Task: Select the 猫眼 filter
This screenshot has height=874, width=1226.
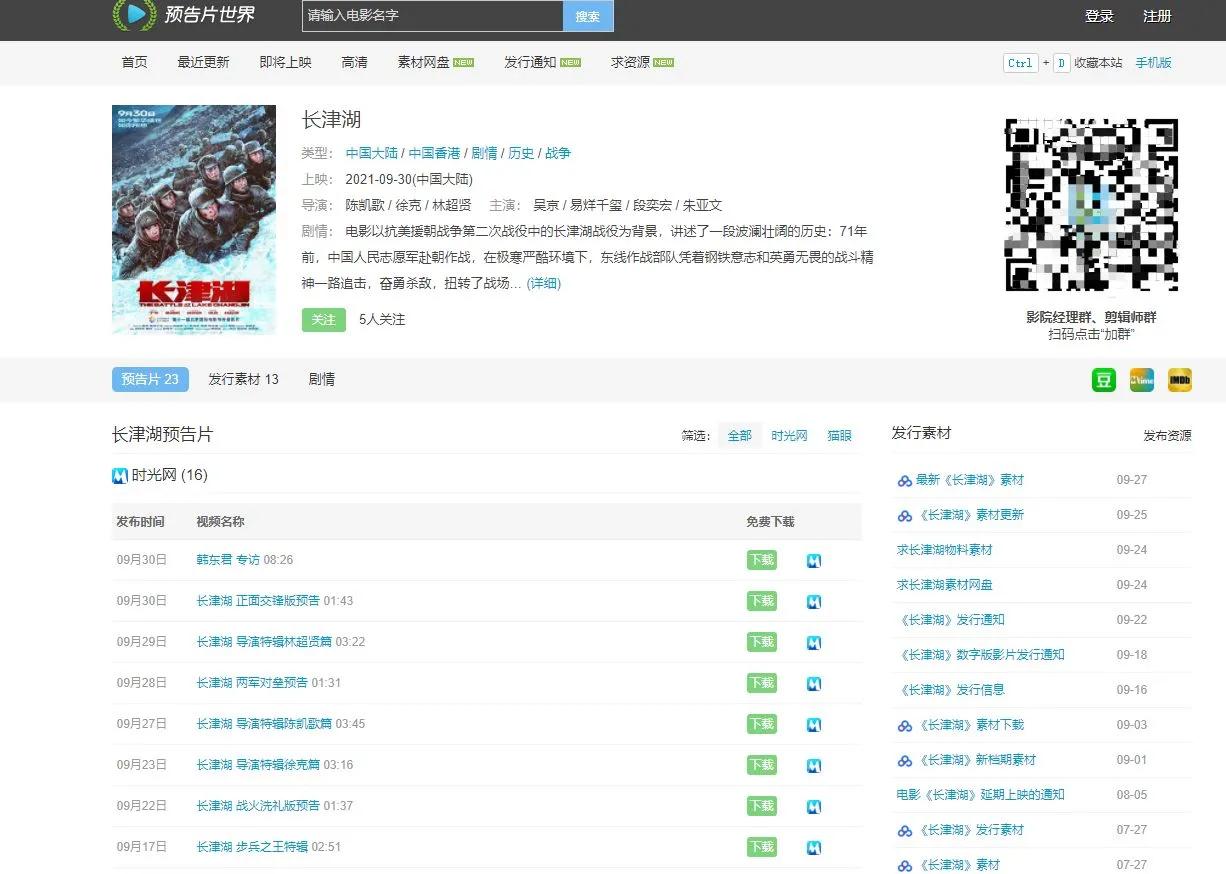Action: pyautogui.click(x=839, y=436)
